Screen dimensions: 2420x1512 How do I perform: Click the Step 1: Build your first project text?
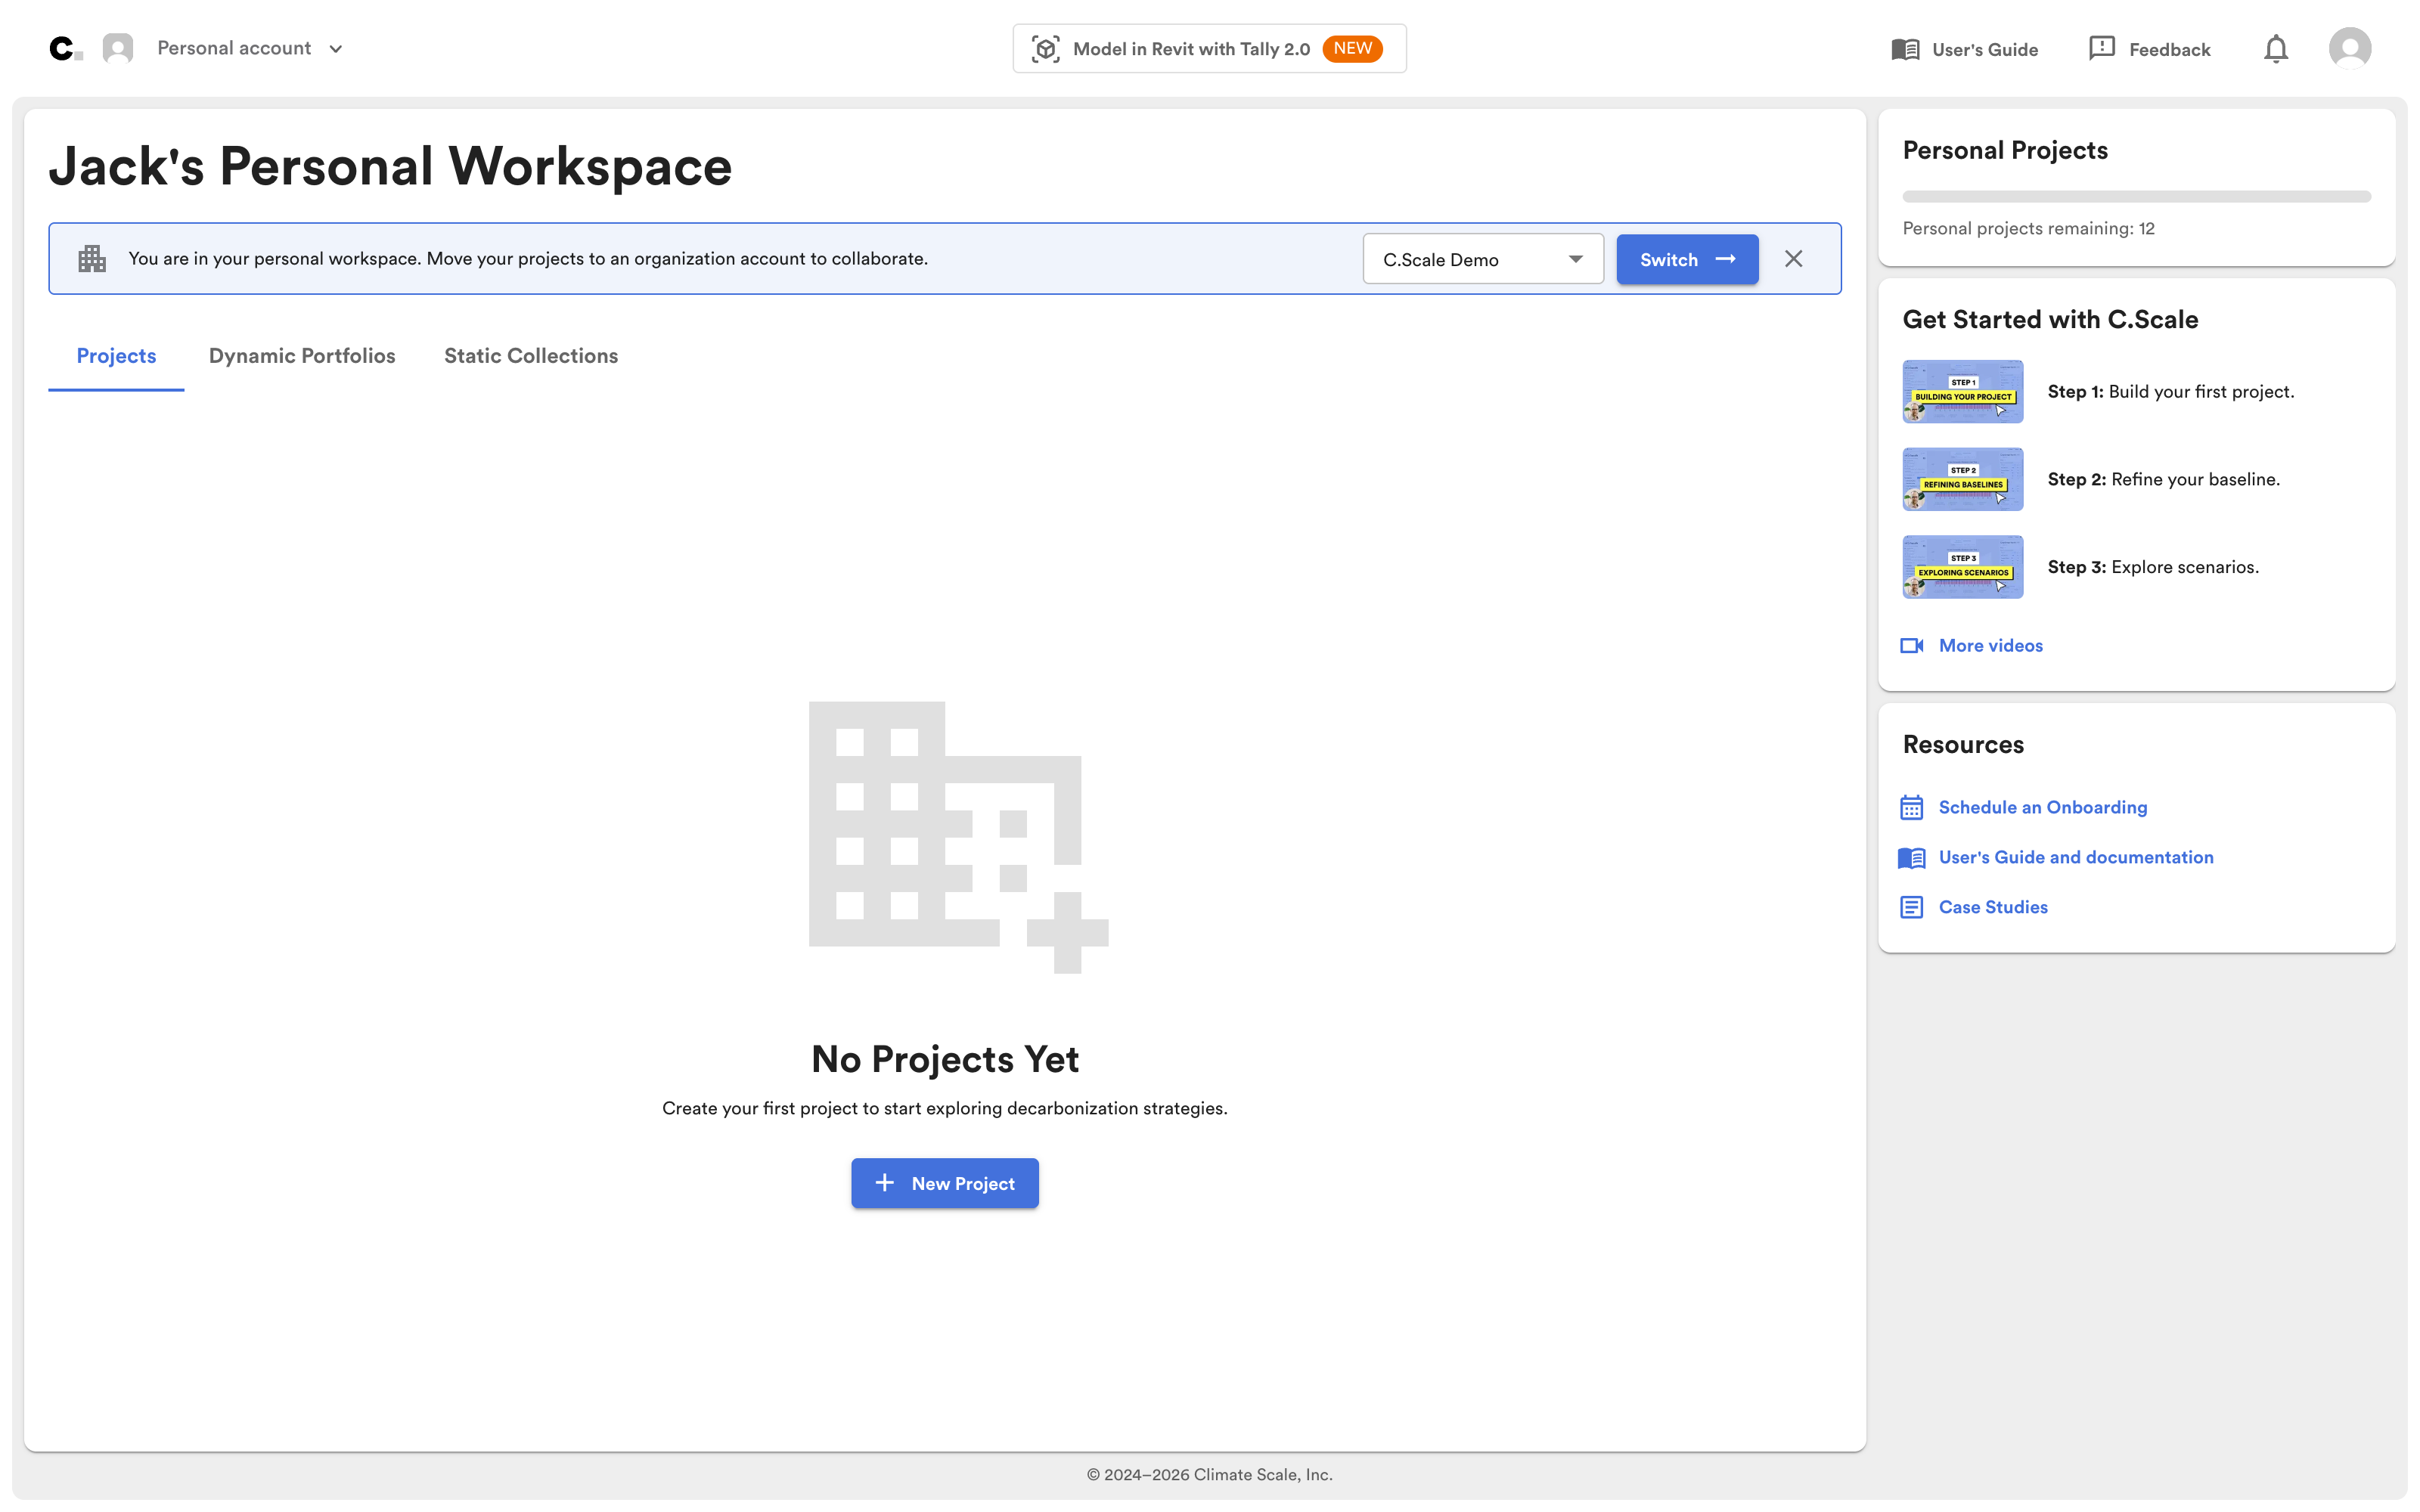2171,392
